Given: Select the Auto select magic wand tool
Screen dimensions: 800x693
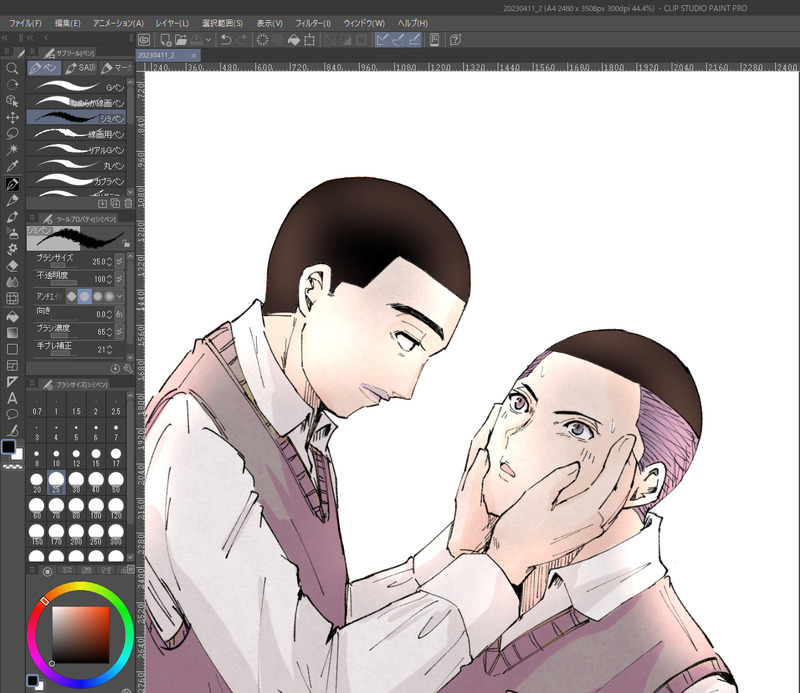Looking at the screenshot, I should pyautogui.click(x=12, y=150).
